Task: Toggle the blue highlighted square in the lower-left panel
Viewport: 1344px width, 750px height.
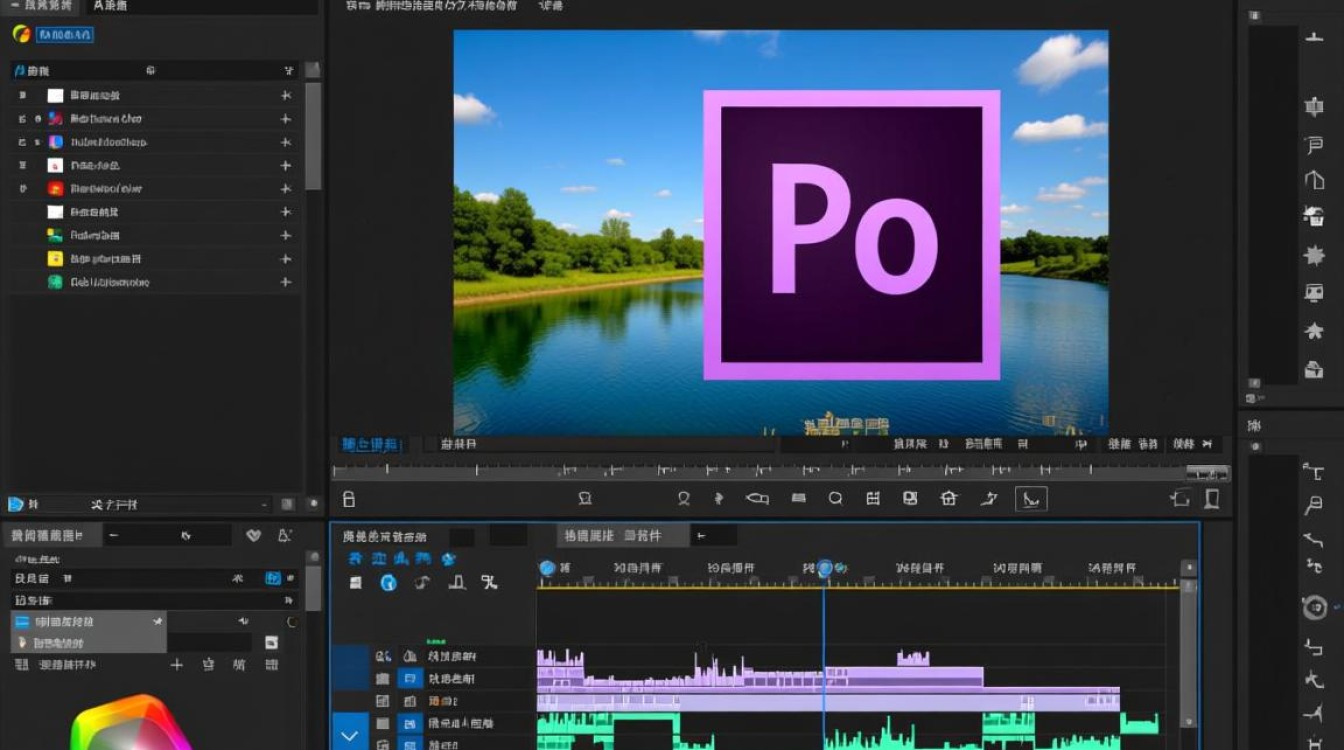Action: tap(272, 578)
